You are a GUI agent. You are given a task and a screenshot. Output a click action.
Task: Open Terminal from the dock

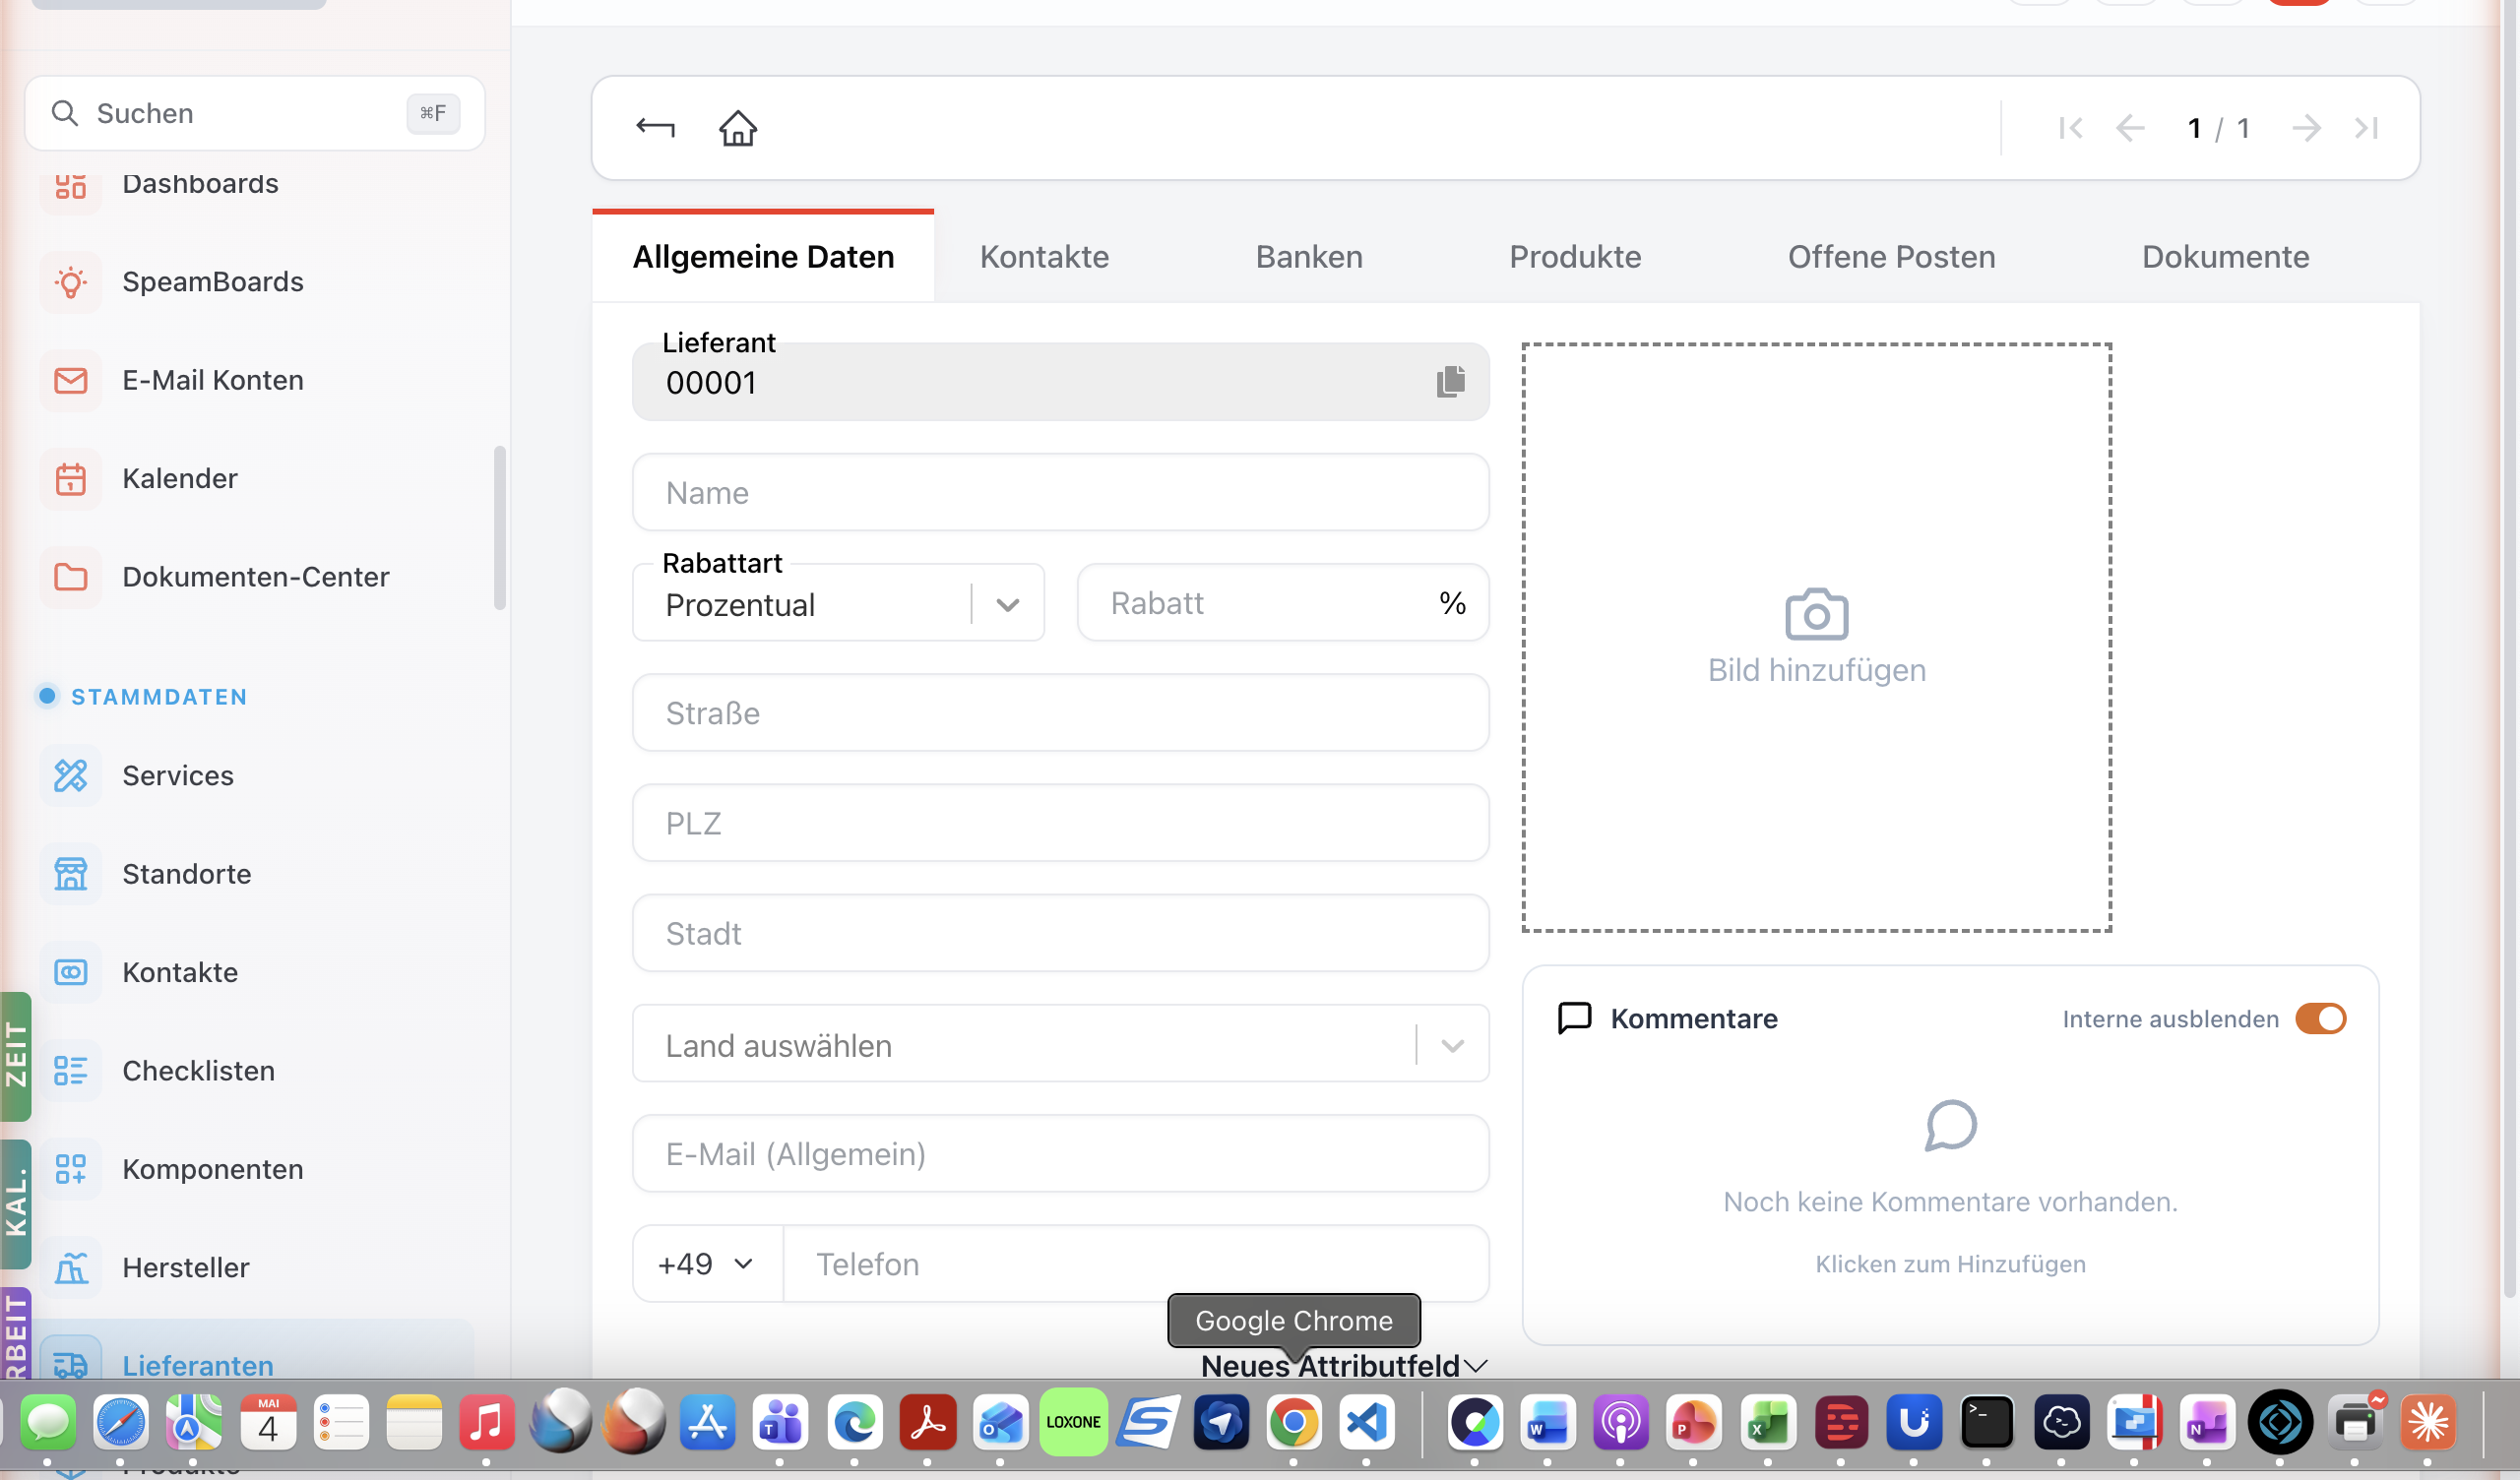[x=1987, y=1422]
